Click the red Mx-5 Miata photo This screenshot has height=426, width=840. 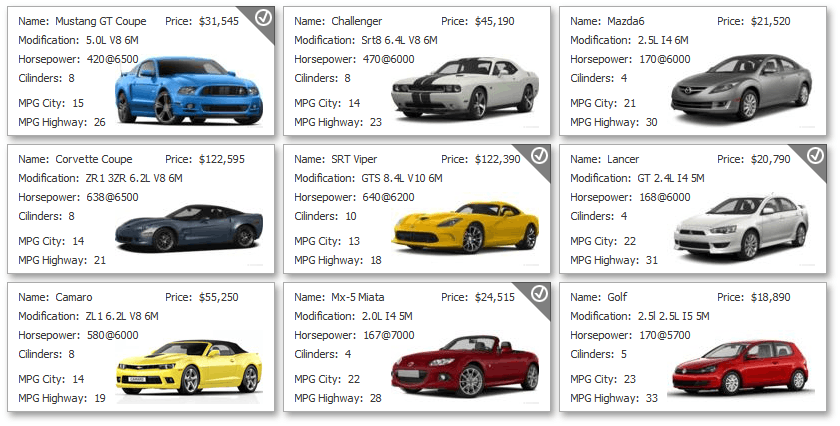(465, 367)
